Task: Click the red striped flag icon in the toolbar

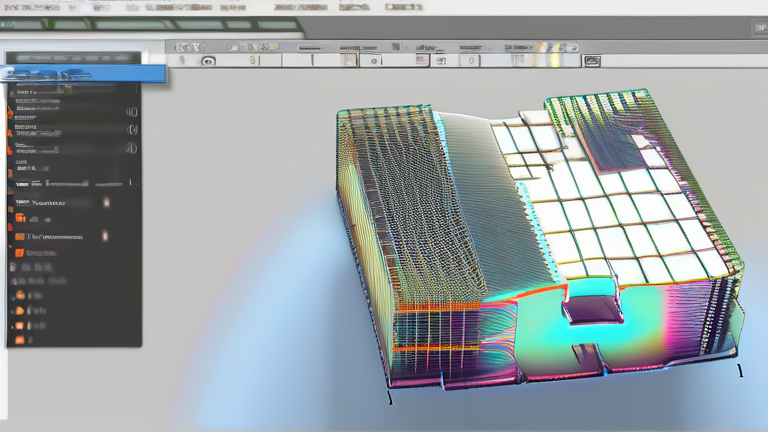Action: pos(421,60)
